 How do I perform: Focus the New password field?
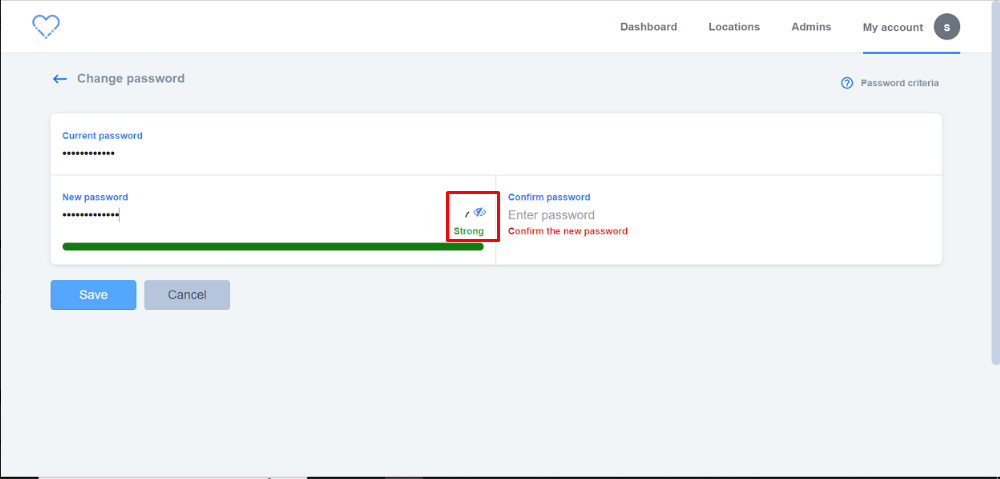pos(261,215)
